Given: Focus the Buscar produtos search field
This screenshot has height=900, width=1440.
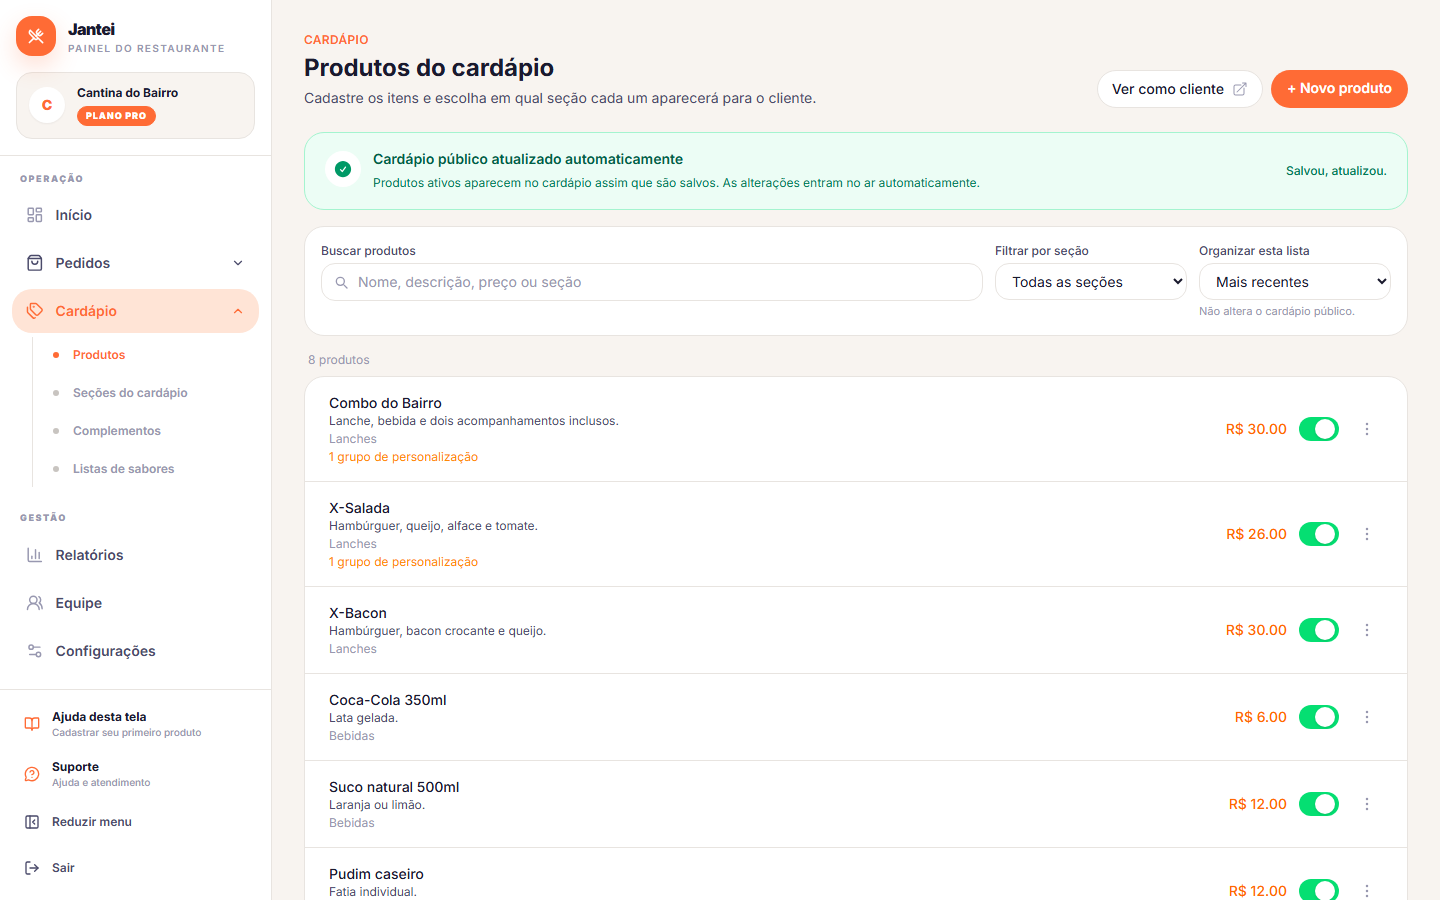Looking at the screenshot, I should 652,282.
